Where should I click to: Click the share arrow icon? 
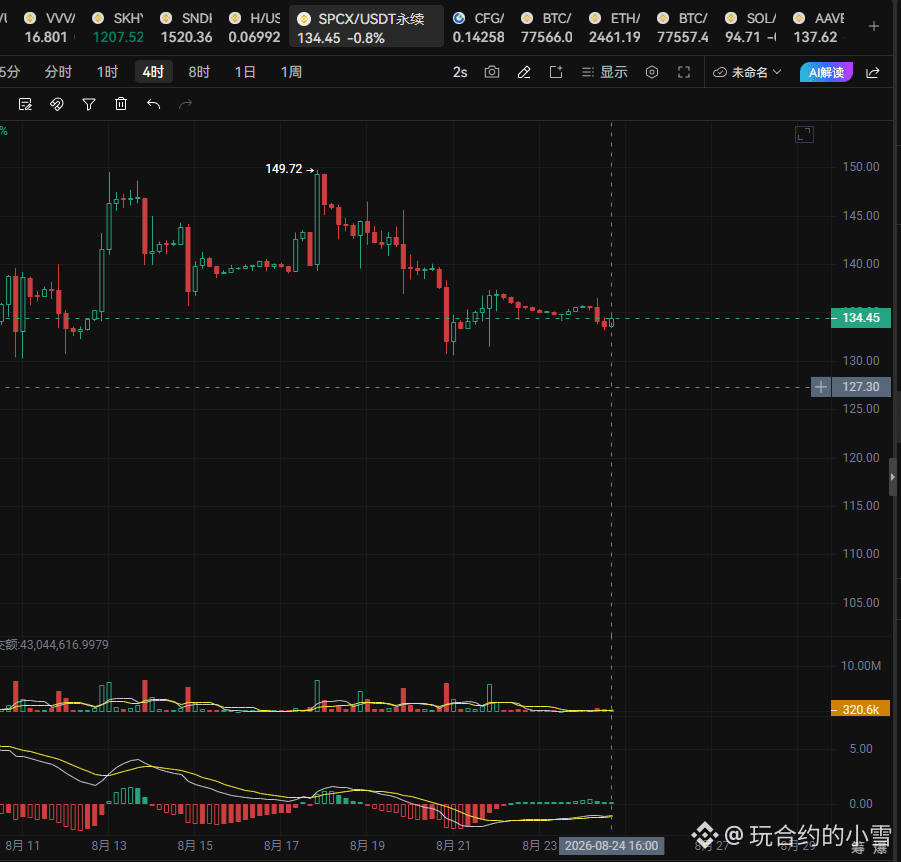tap(873, 72)
